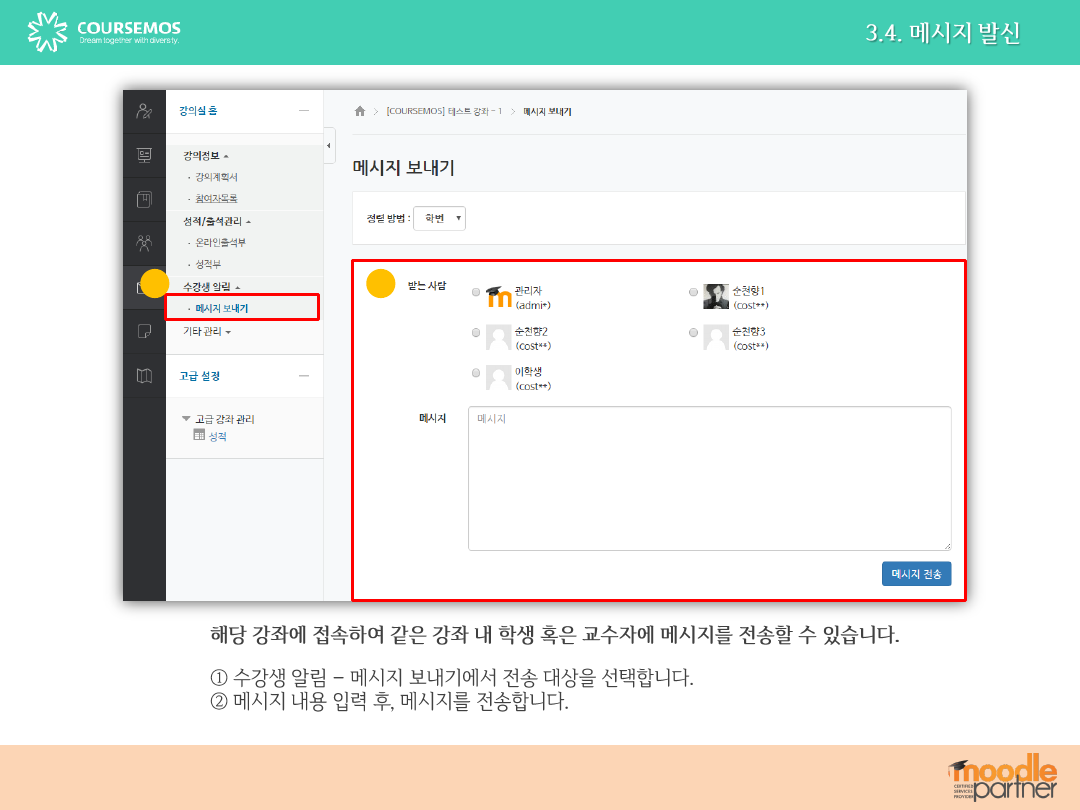Click inside the 메시지 text area
Screen dimensions: 1080x810
click(x=708, y=478)
